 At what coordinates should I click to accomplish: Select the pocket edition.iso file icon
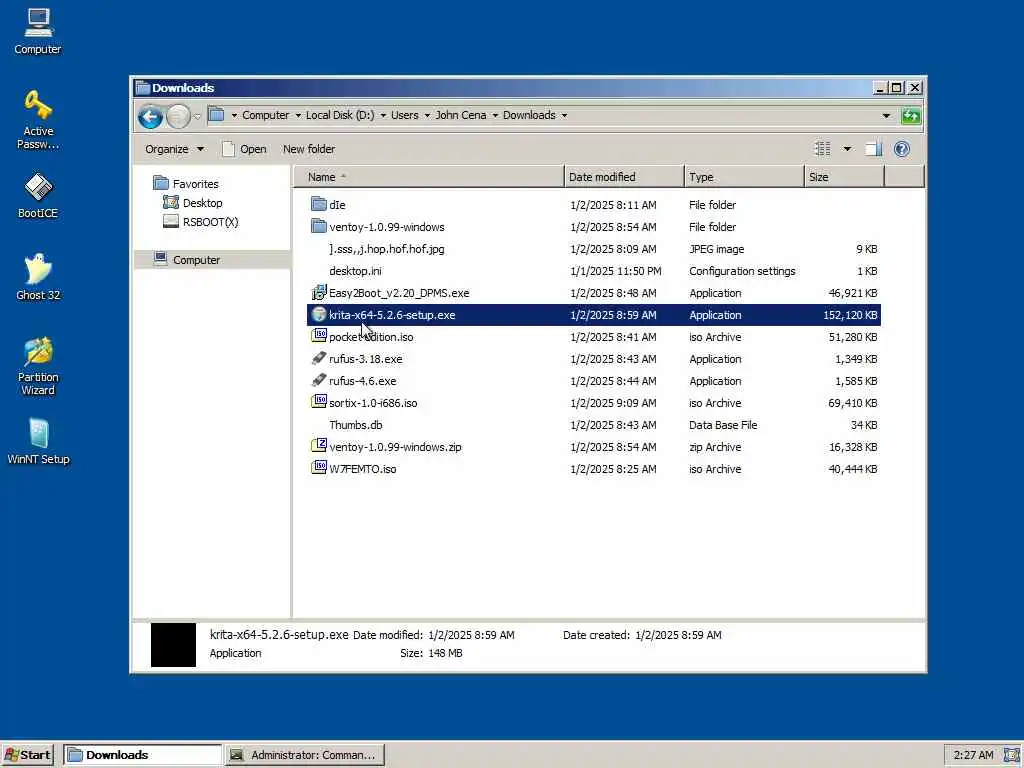coord(319,336)
